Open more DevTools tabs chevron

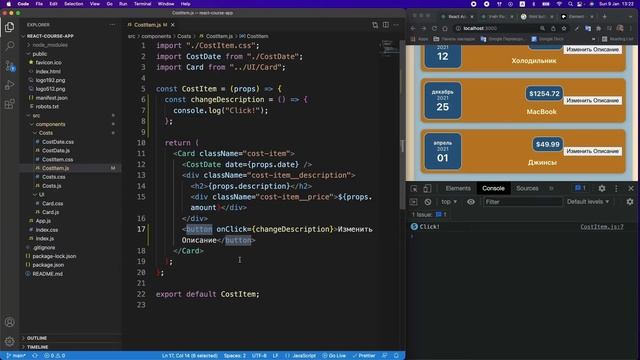pos(551,189)
